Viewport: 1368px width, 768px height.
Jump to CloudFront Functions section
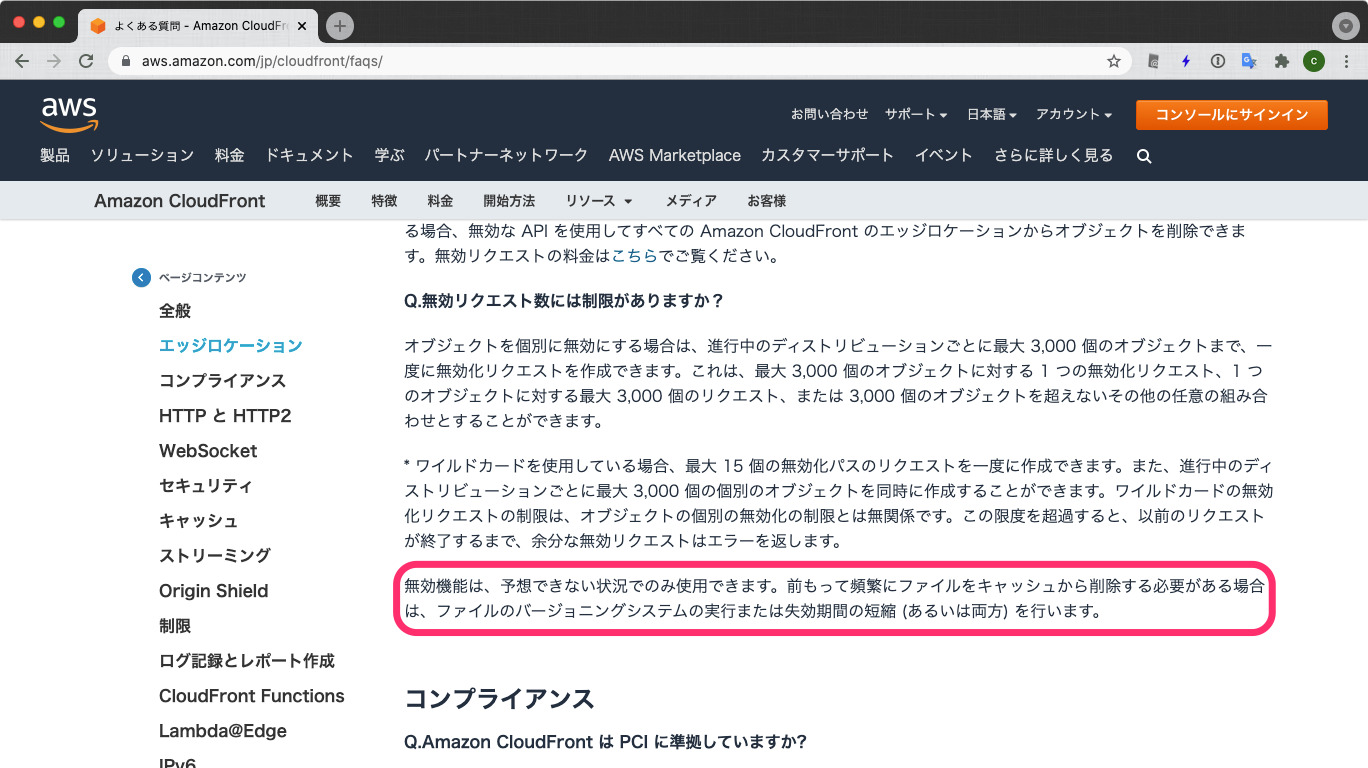click(x=252, y=696)
